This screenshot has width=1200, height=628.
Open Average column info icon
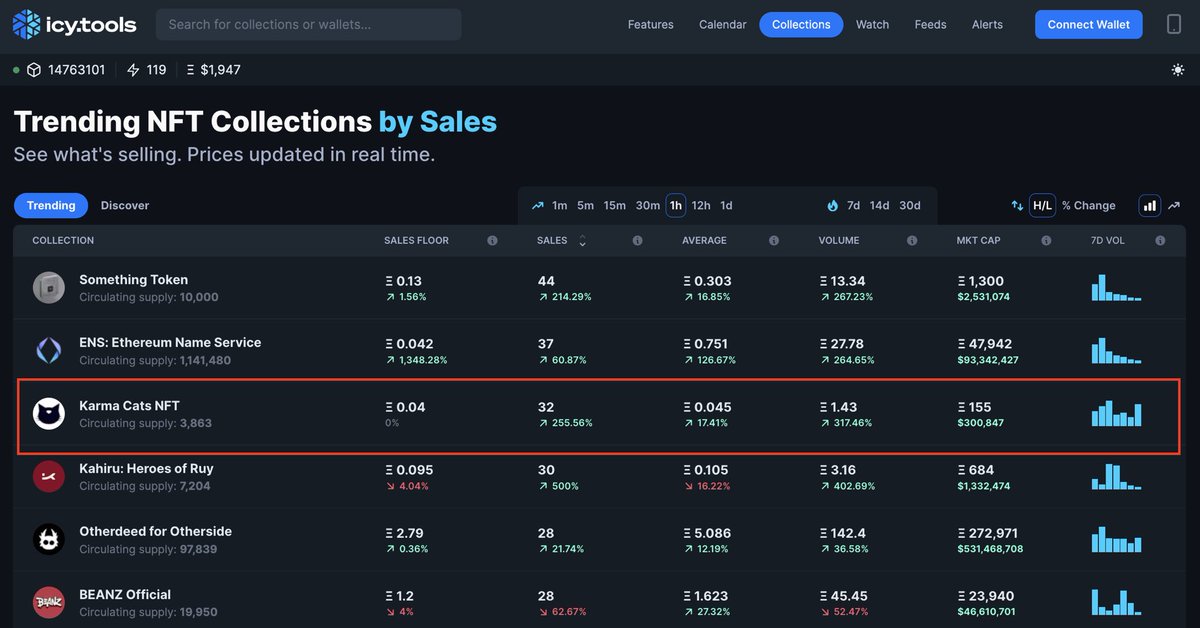[x=774, y=241]
